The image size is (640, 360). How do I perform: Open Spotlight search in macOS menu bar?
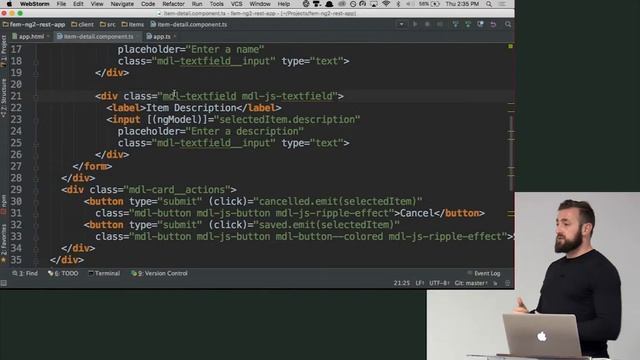(489, 4)
